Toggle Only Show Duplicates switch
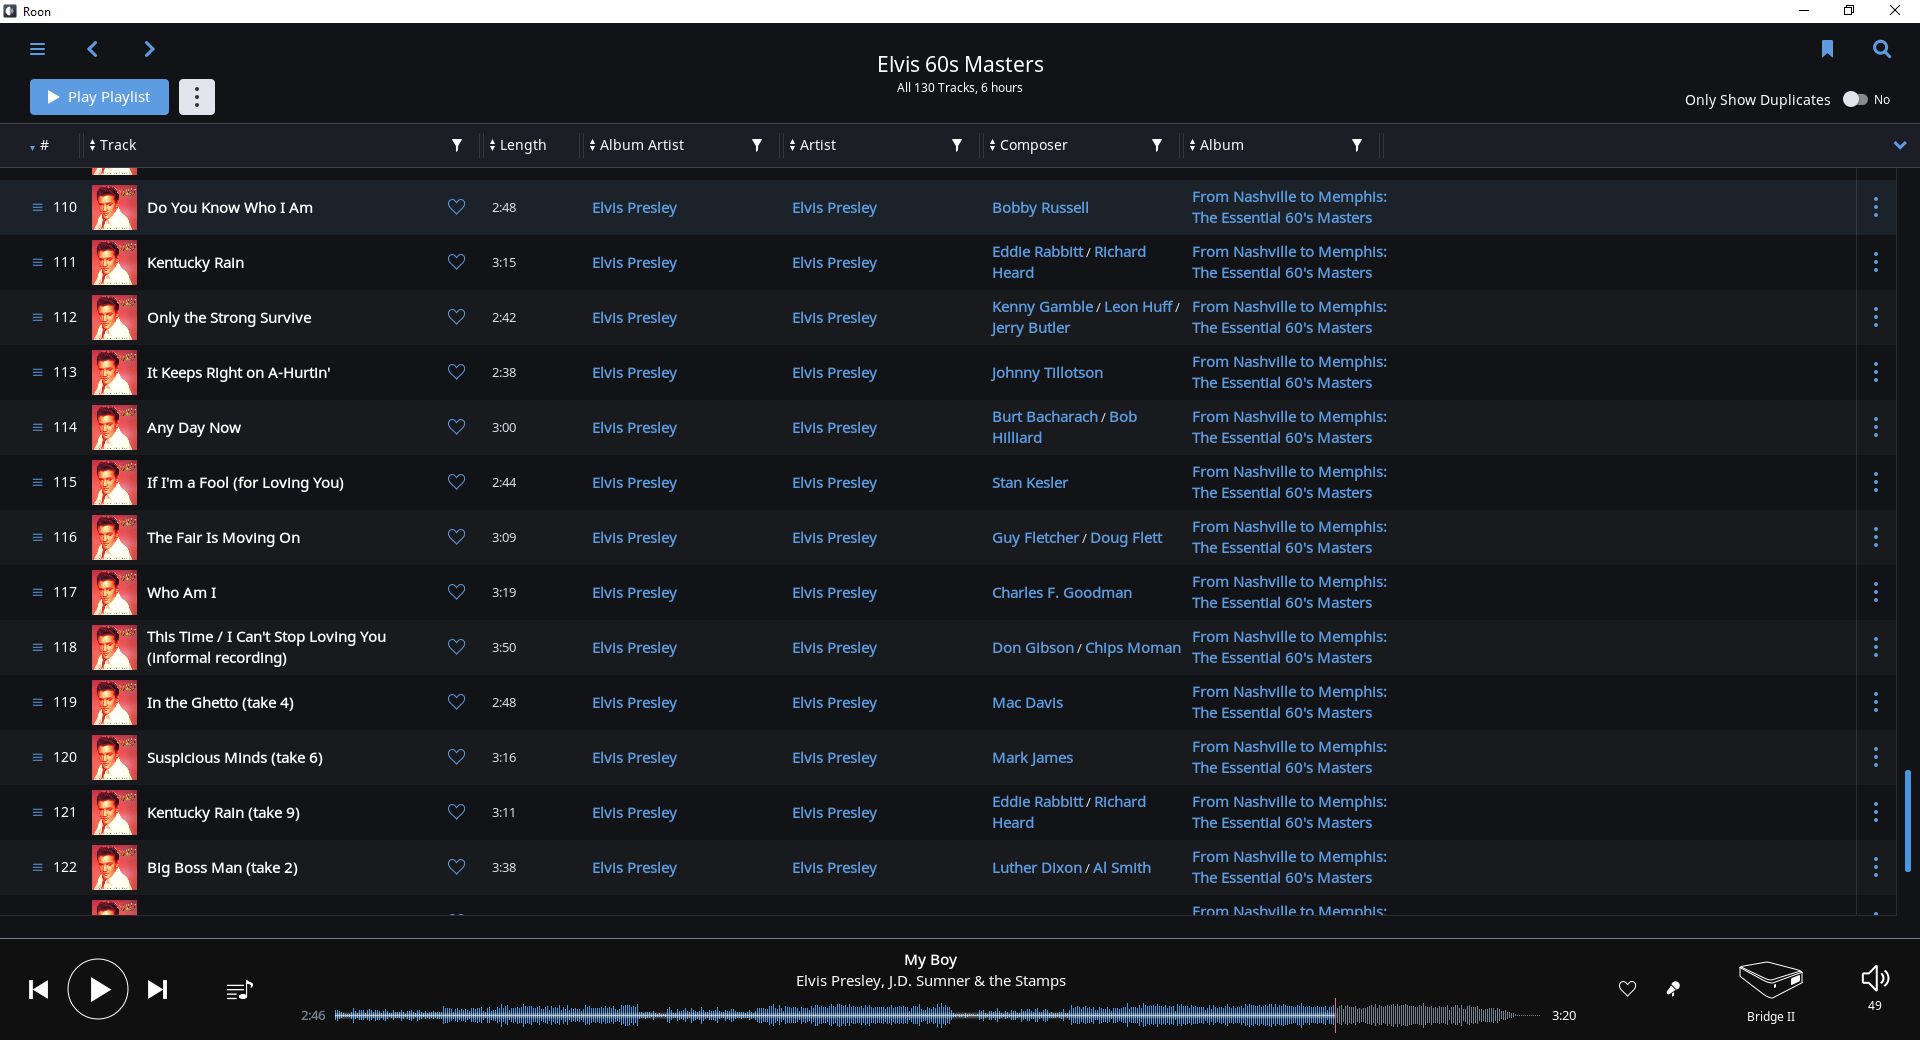 [x=1855, y=100]
